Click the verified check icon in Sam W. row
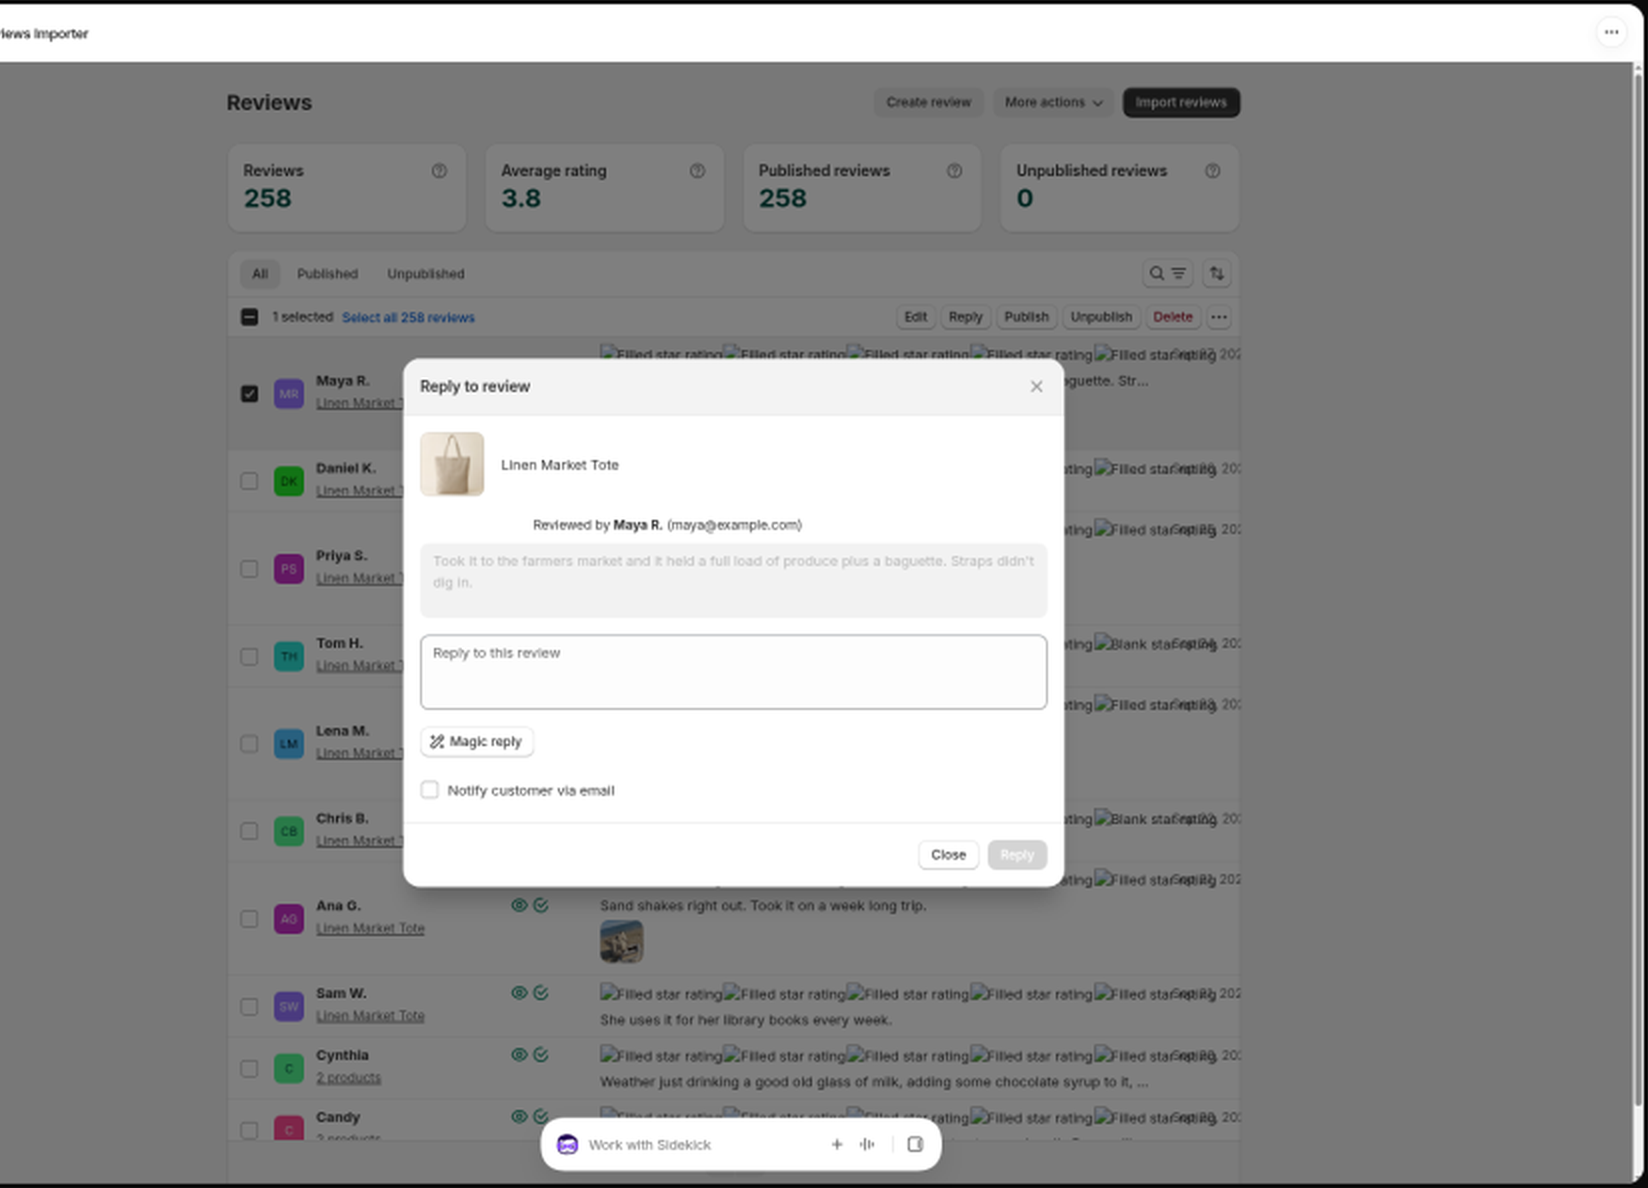The width and height of the screenshot is (1648, 1188). [x=541, y=993]
